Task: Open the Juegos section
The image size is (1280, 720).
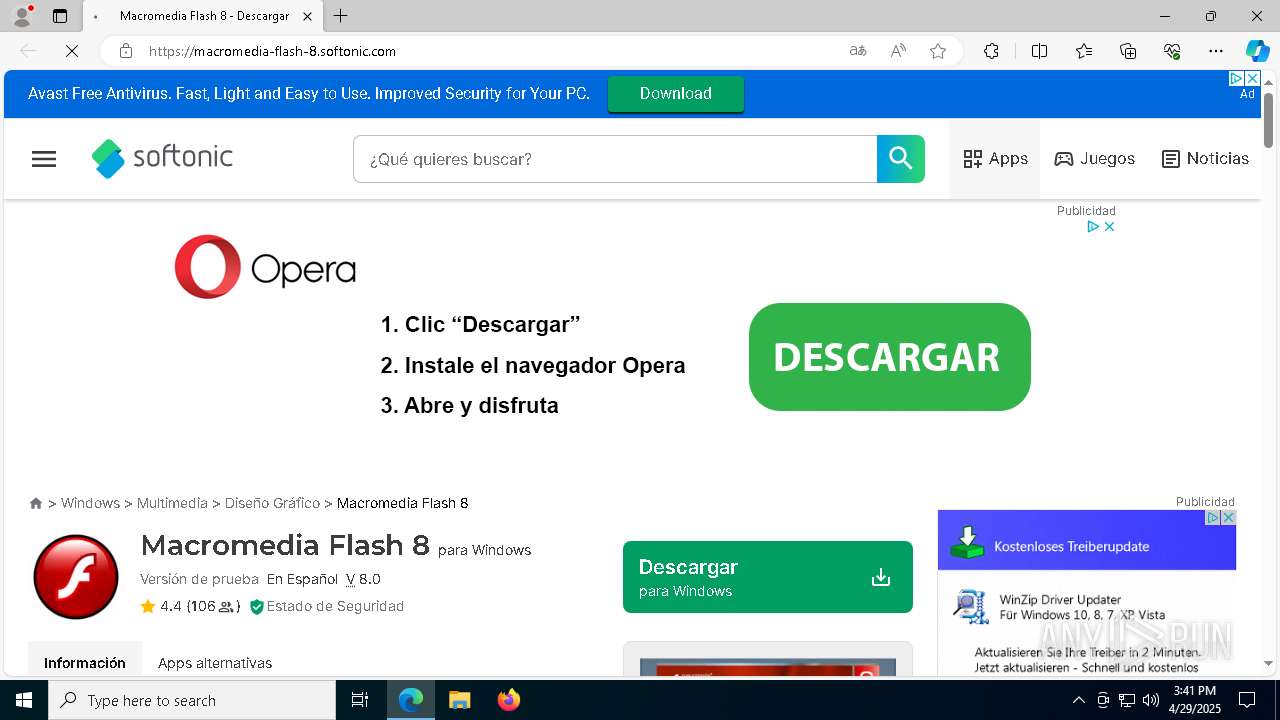Action: 1095,159
